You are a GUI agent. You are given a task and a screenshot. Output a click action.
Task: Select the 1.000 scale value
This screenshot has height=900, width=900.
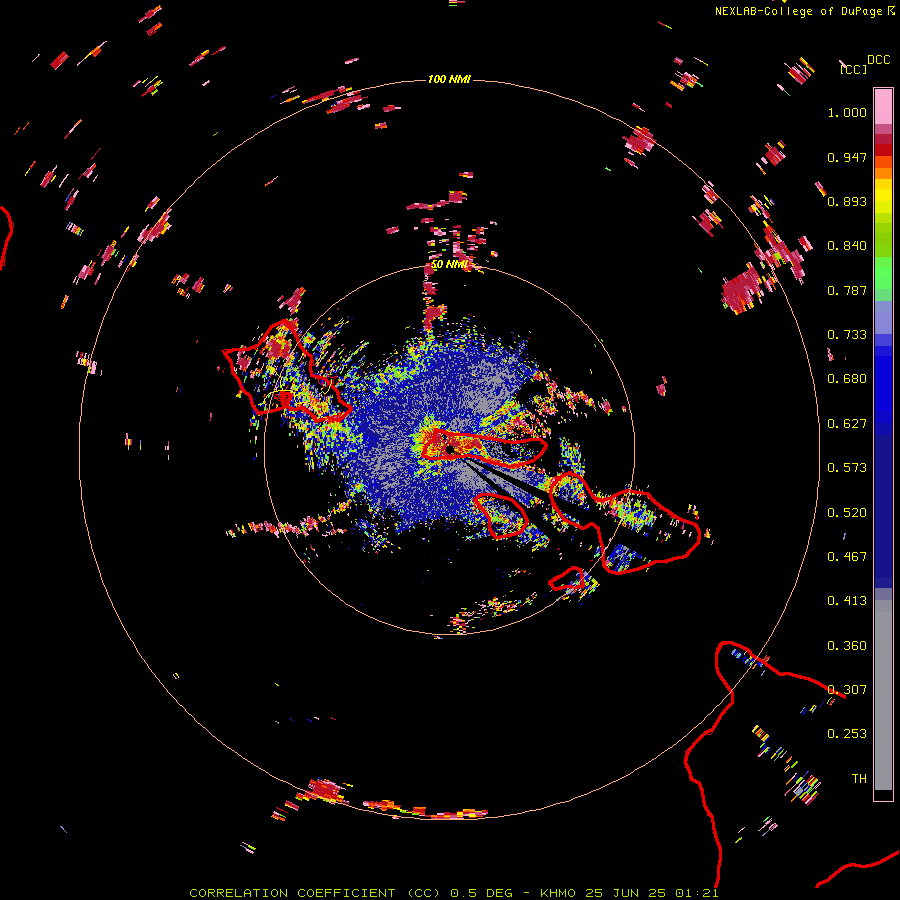coord(847,112)
